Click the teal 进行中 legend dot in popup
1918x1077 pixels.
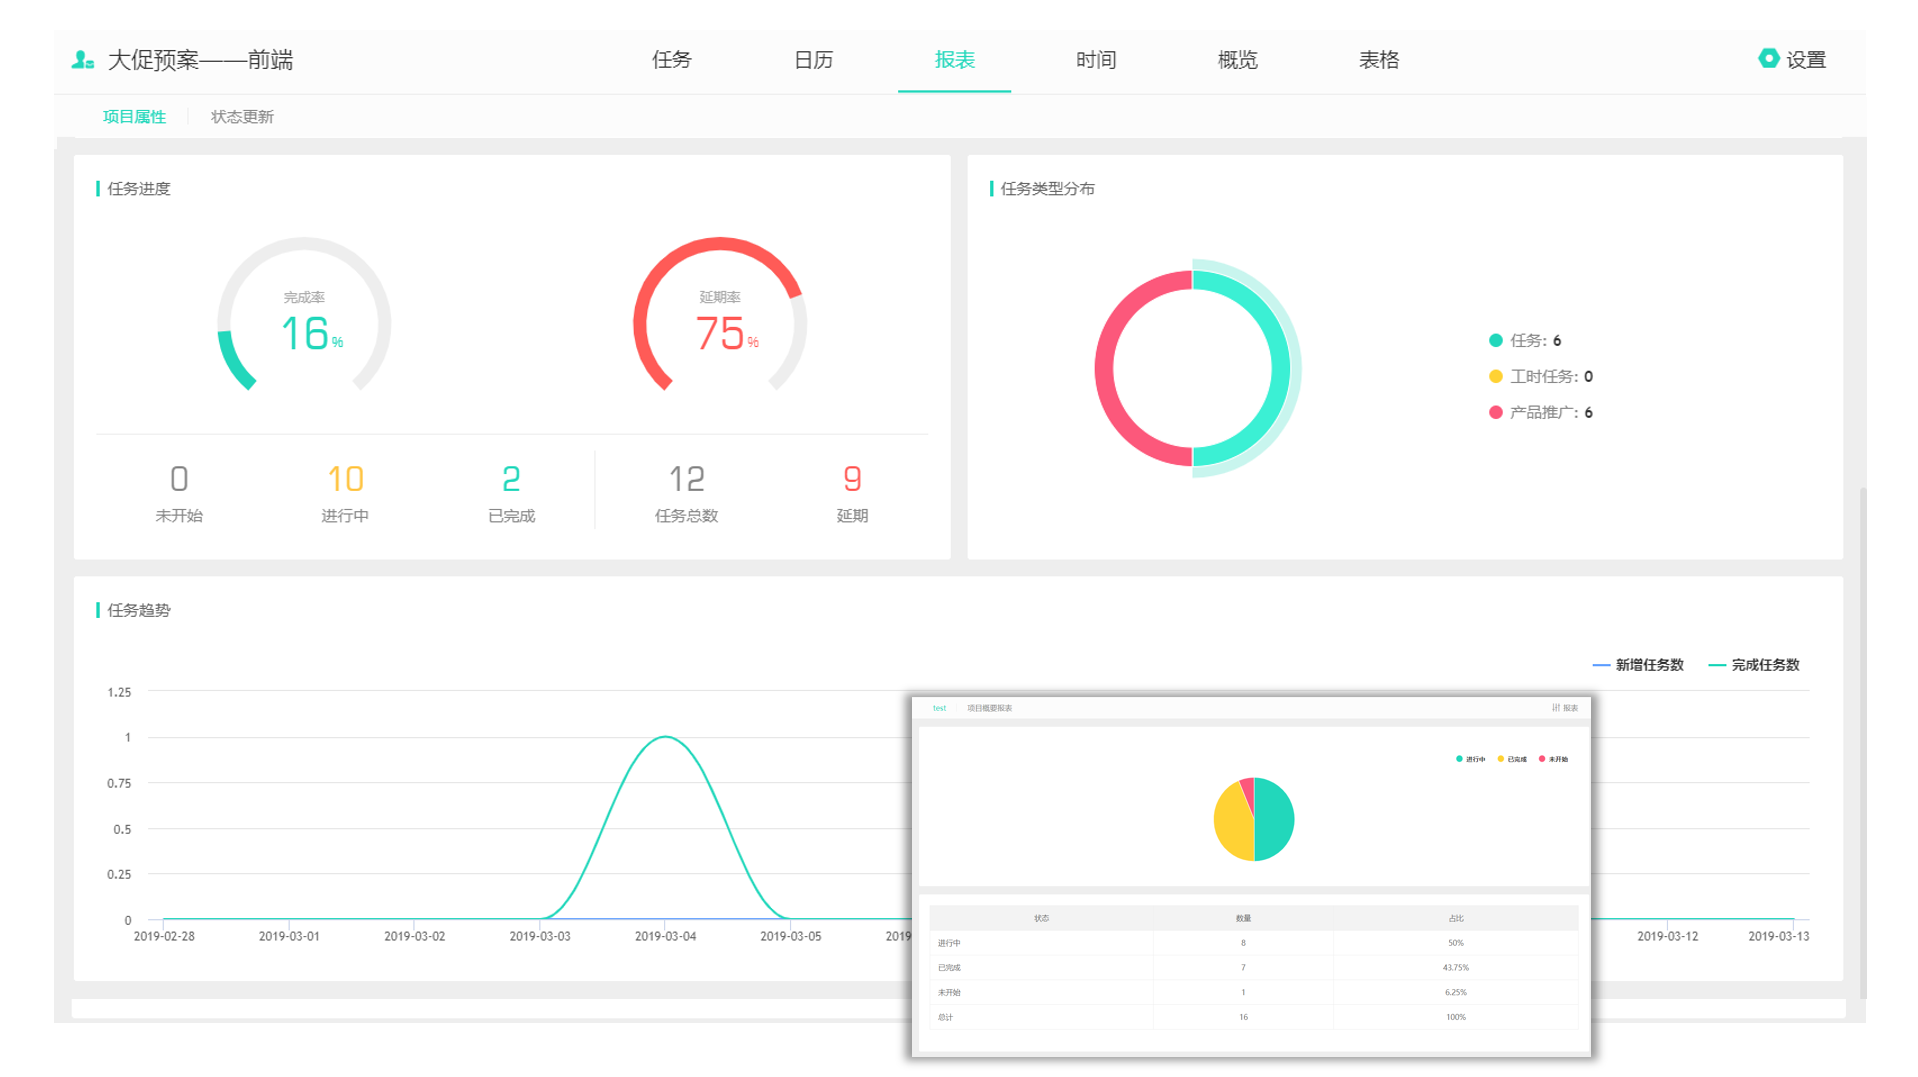pyautogui.click(x=1460, y=759)
